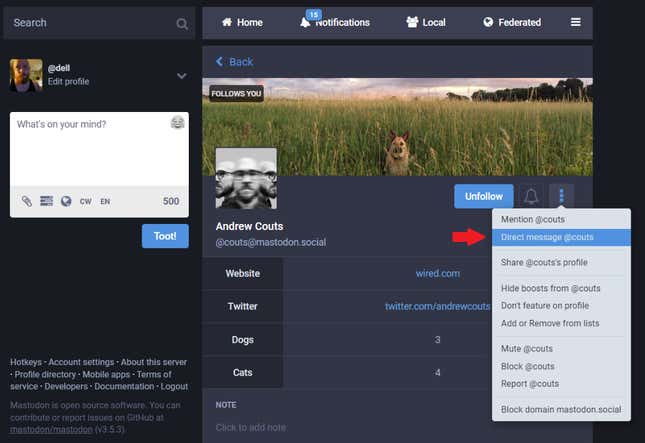Select Report @couts

561,384
